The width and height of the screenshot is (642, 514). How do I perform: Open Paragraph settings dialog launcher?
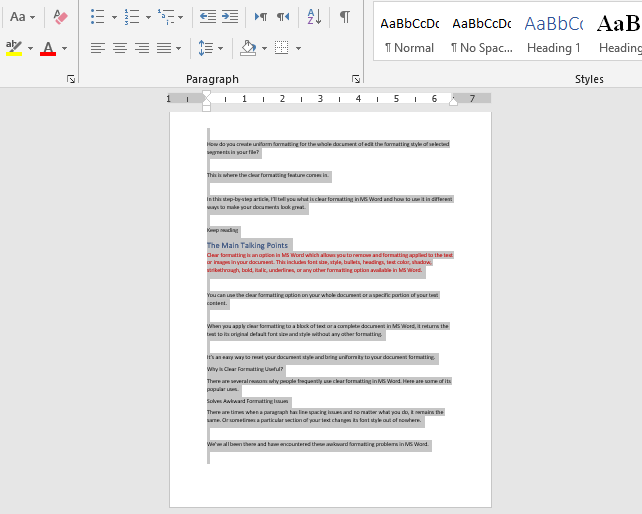tap(356, 79)
